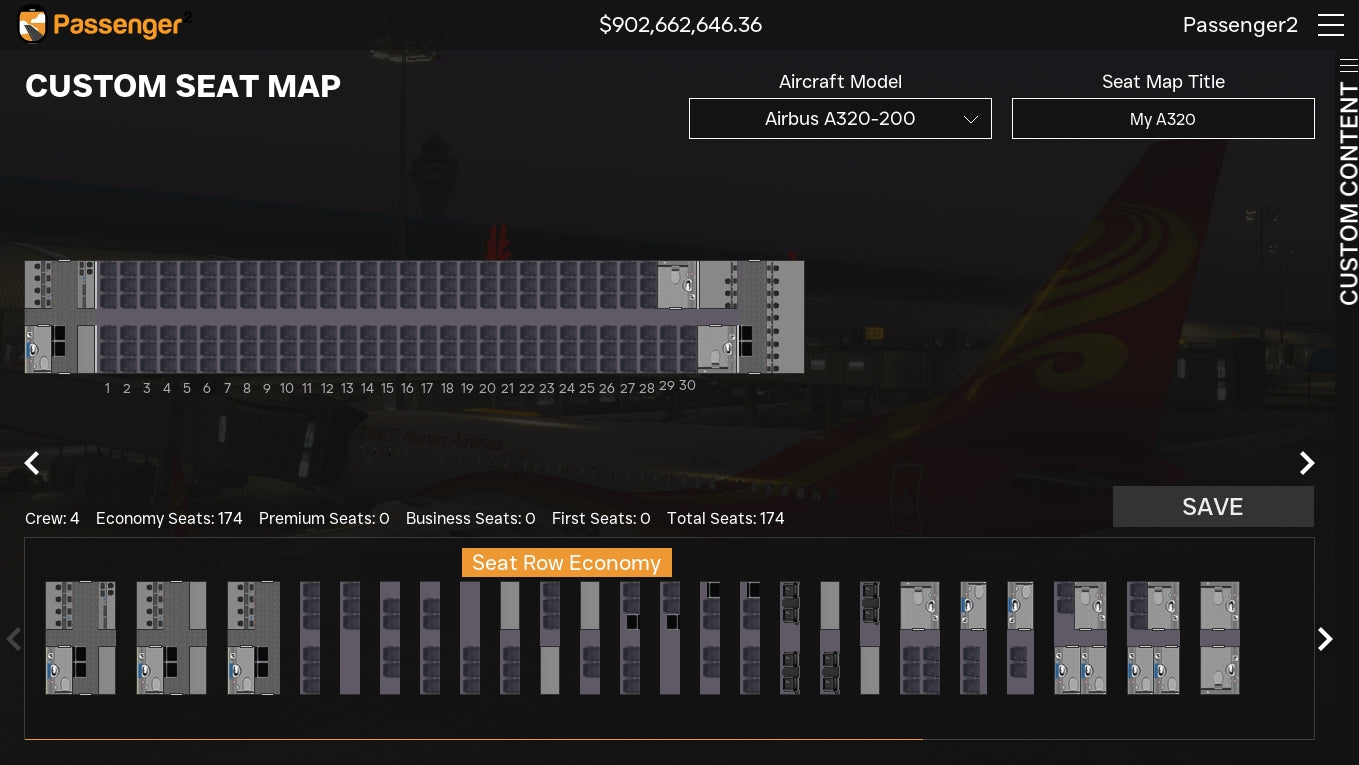Click the palette scroll progress bar
The image size is (1359, 765).
click(x=473, y=739)
